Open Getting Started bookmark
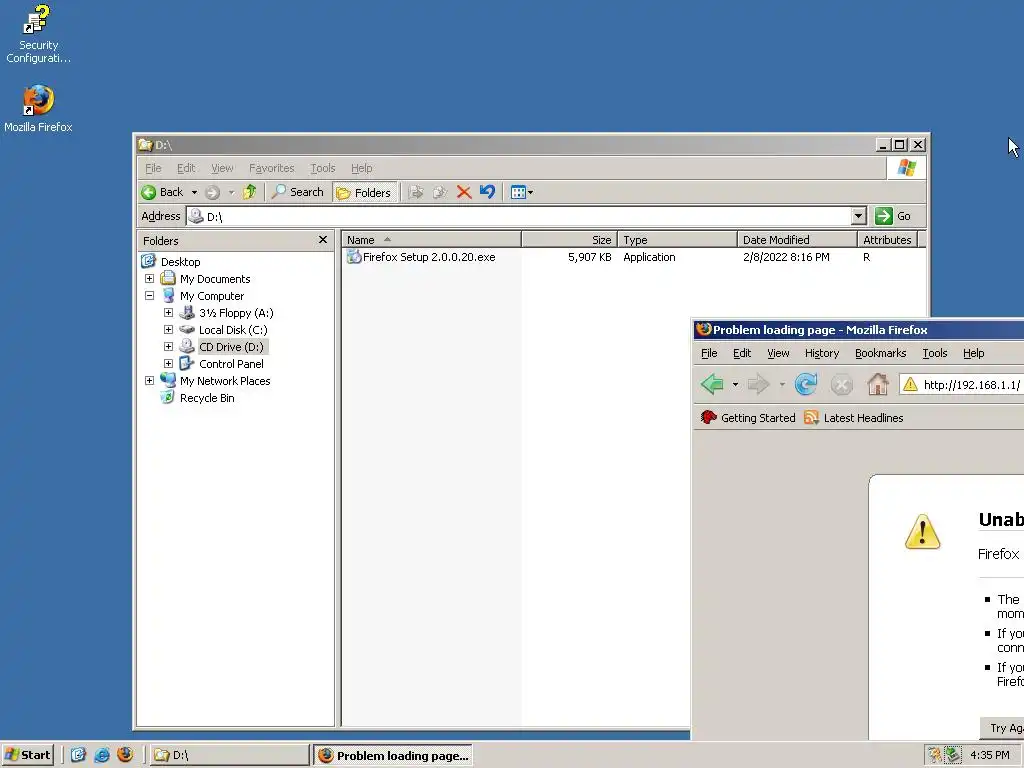Viewport: 1024px width, 768px height. pos(748,418)
